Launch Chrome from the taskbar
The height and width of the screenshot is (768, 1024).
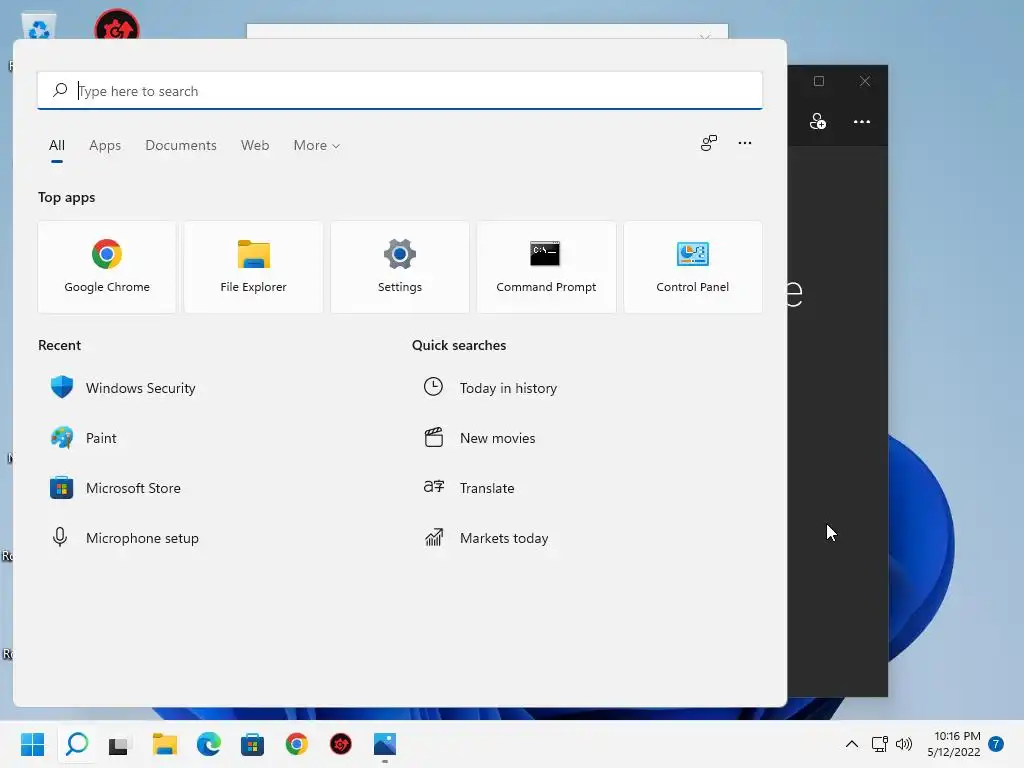pyautogui.click(x=296, y=744)
